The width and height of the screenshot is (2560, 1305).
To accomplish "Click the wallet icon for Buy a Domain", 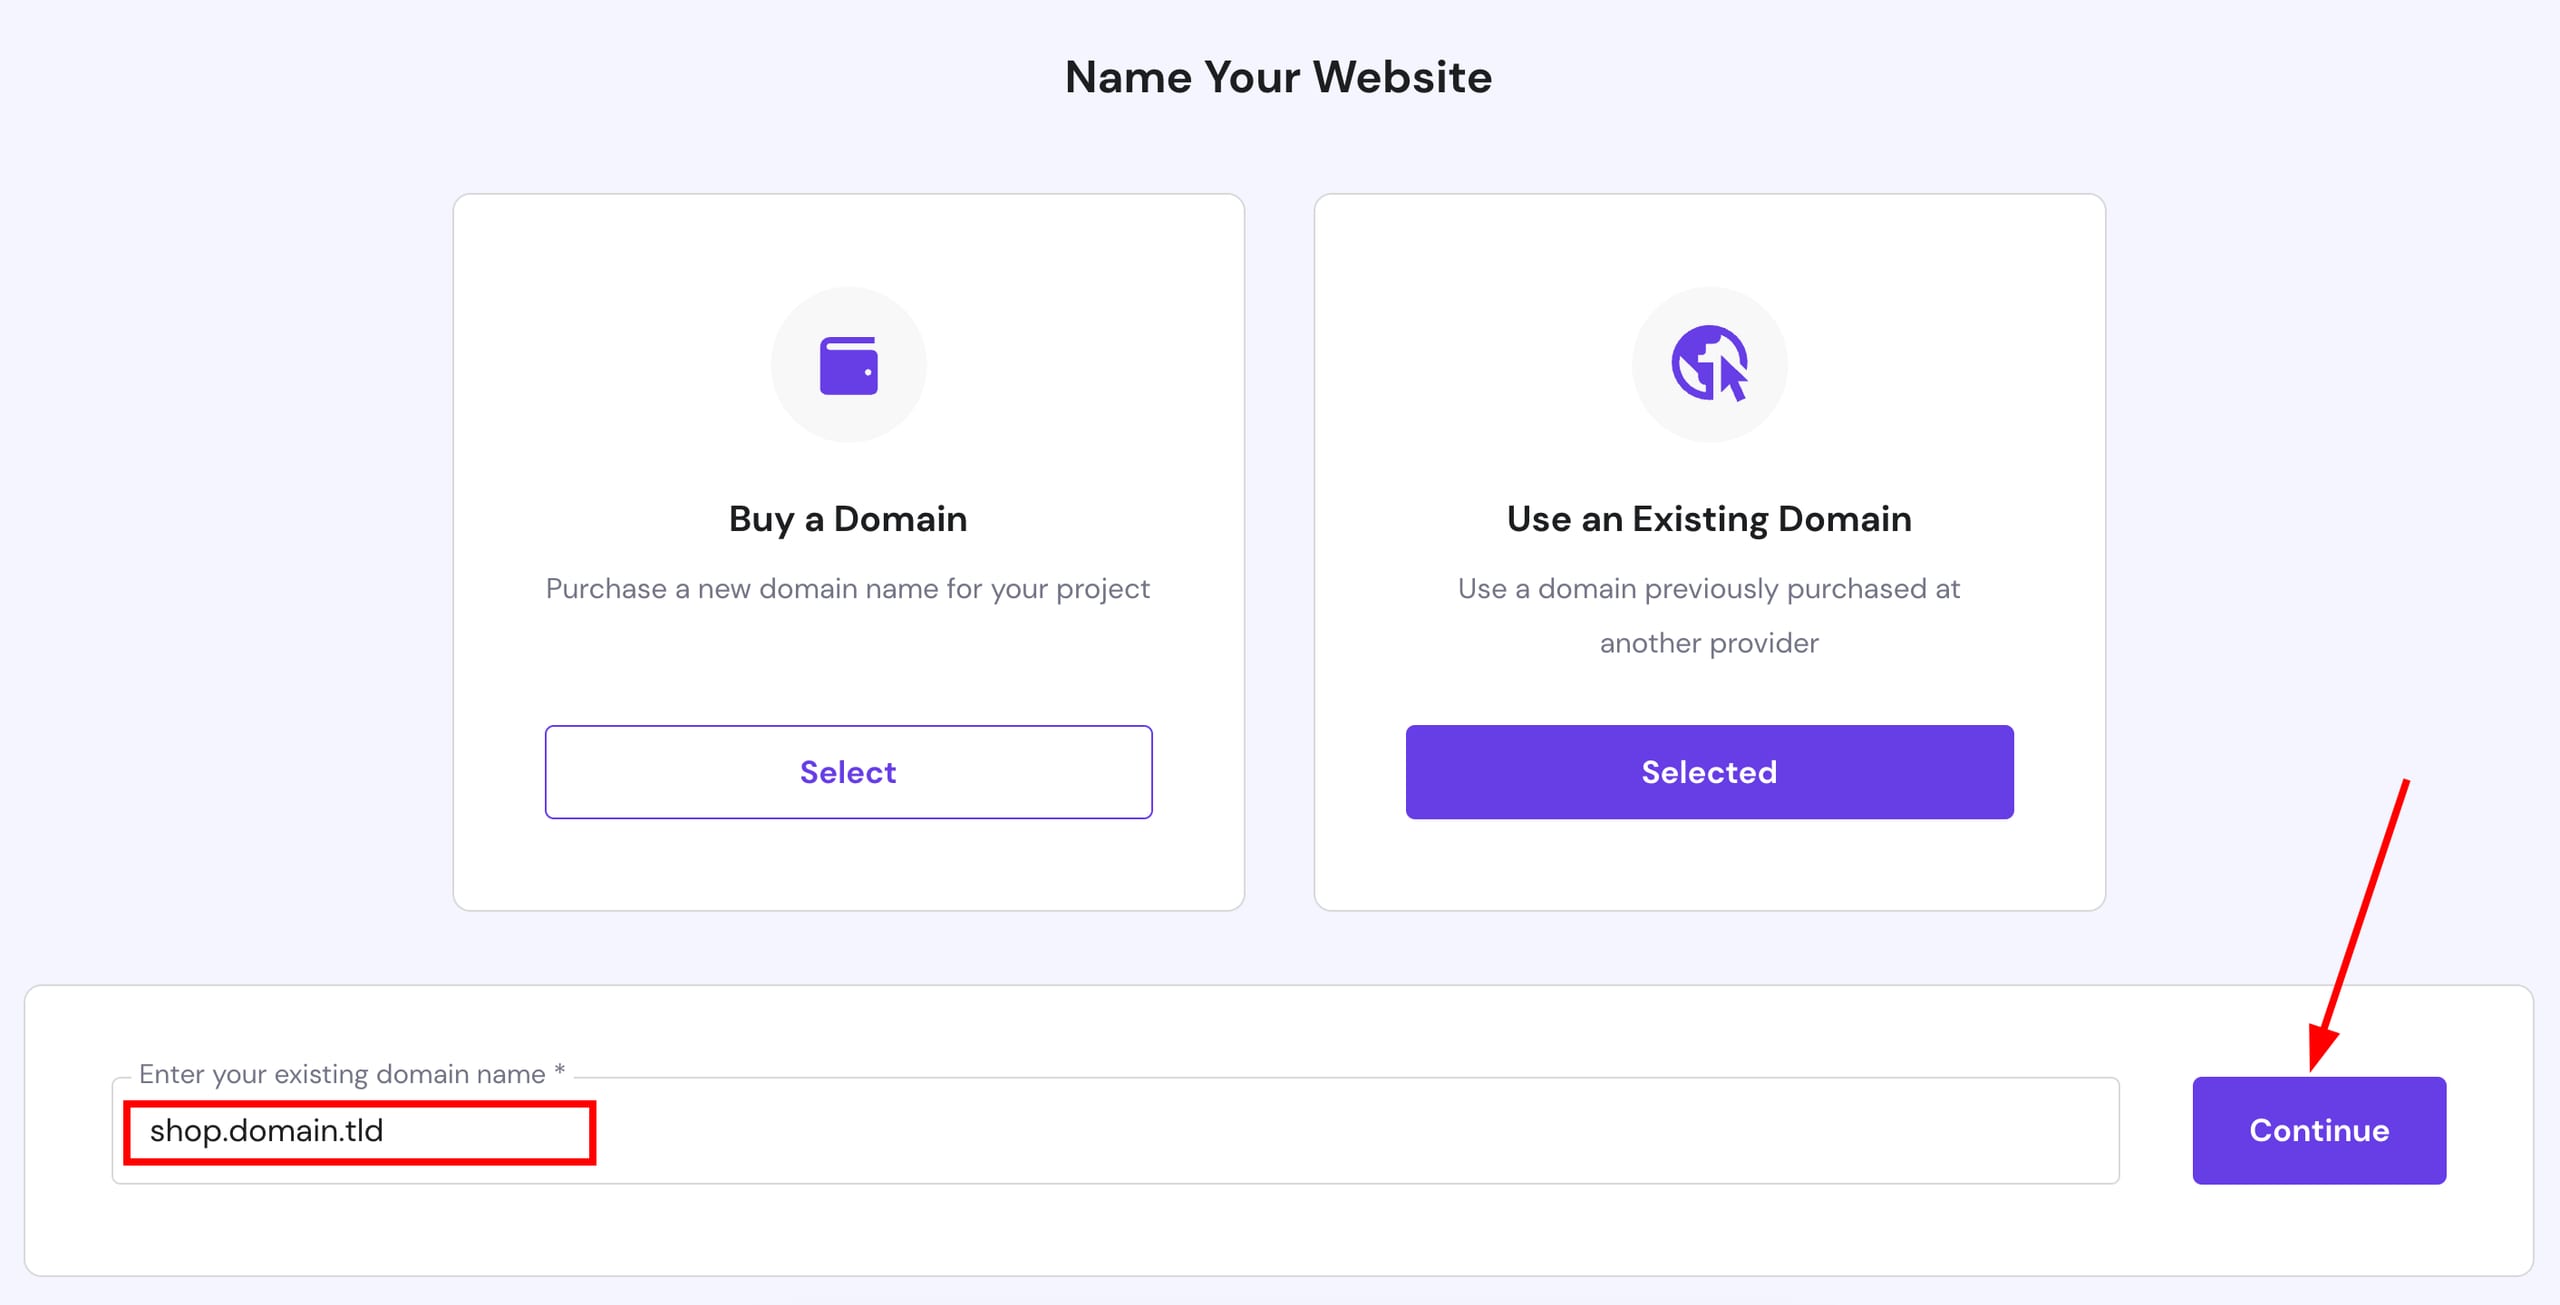I will 848,366.
